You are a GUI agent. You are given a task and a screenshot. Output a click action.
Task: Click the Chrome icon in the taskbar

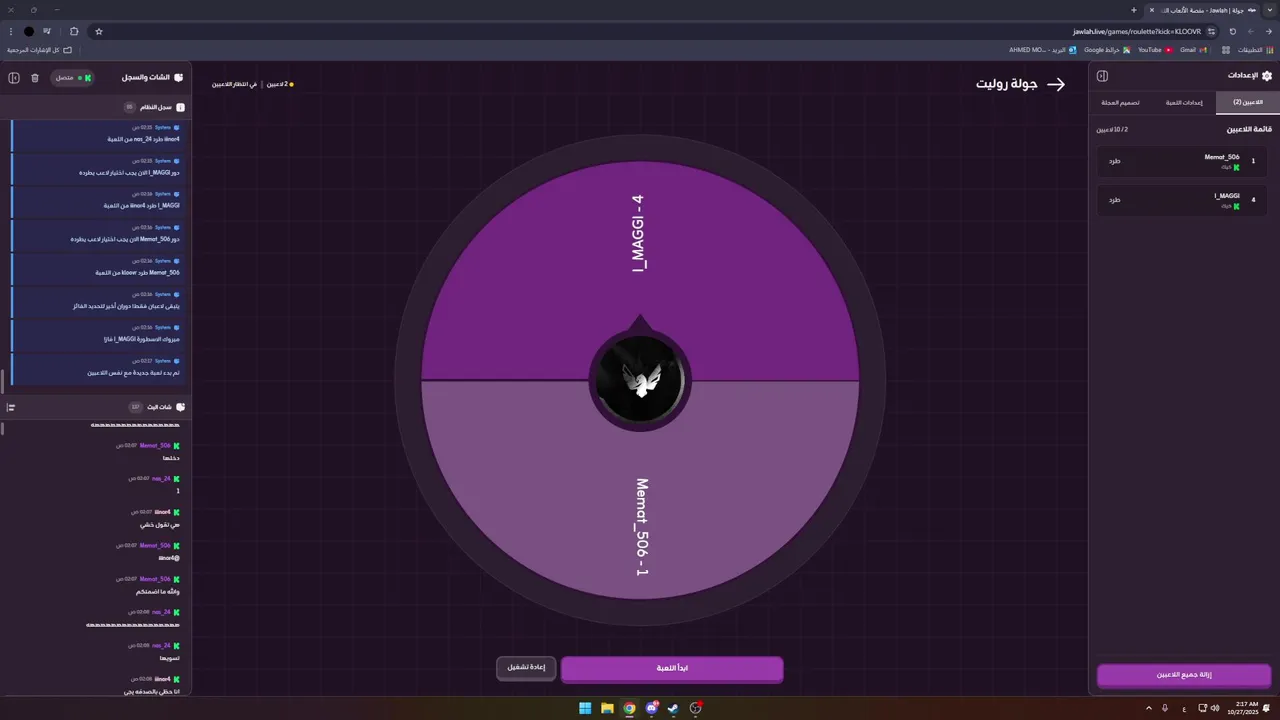click(x=629, y=708)
